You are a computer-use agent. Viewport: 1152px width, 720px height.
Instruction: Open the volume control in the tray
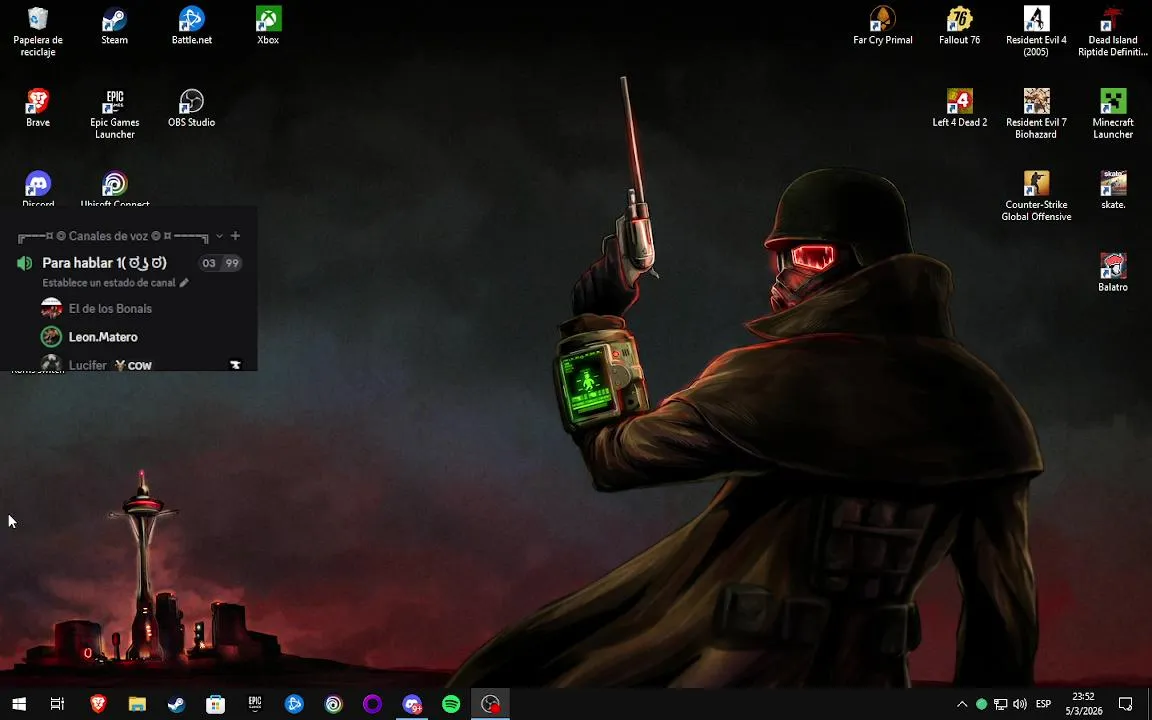coord(1020,704)
